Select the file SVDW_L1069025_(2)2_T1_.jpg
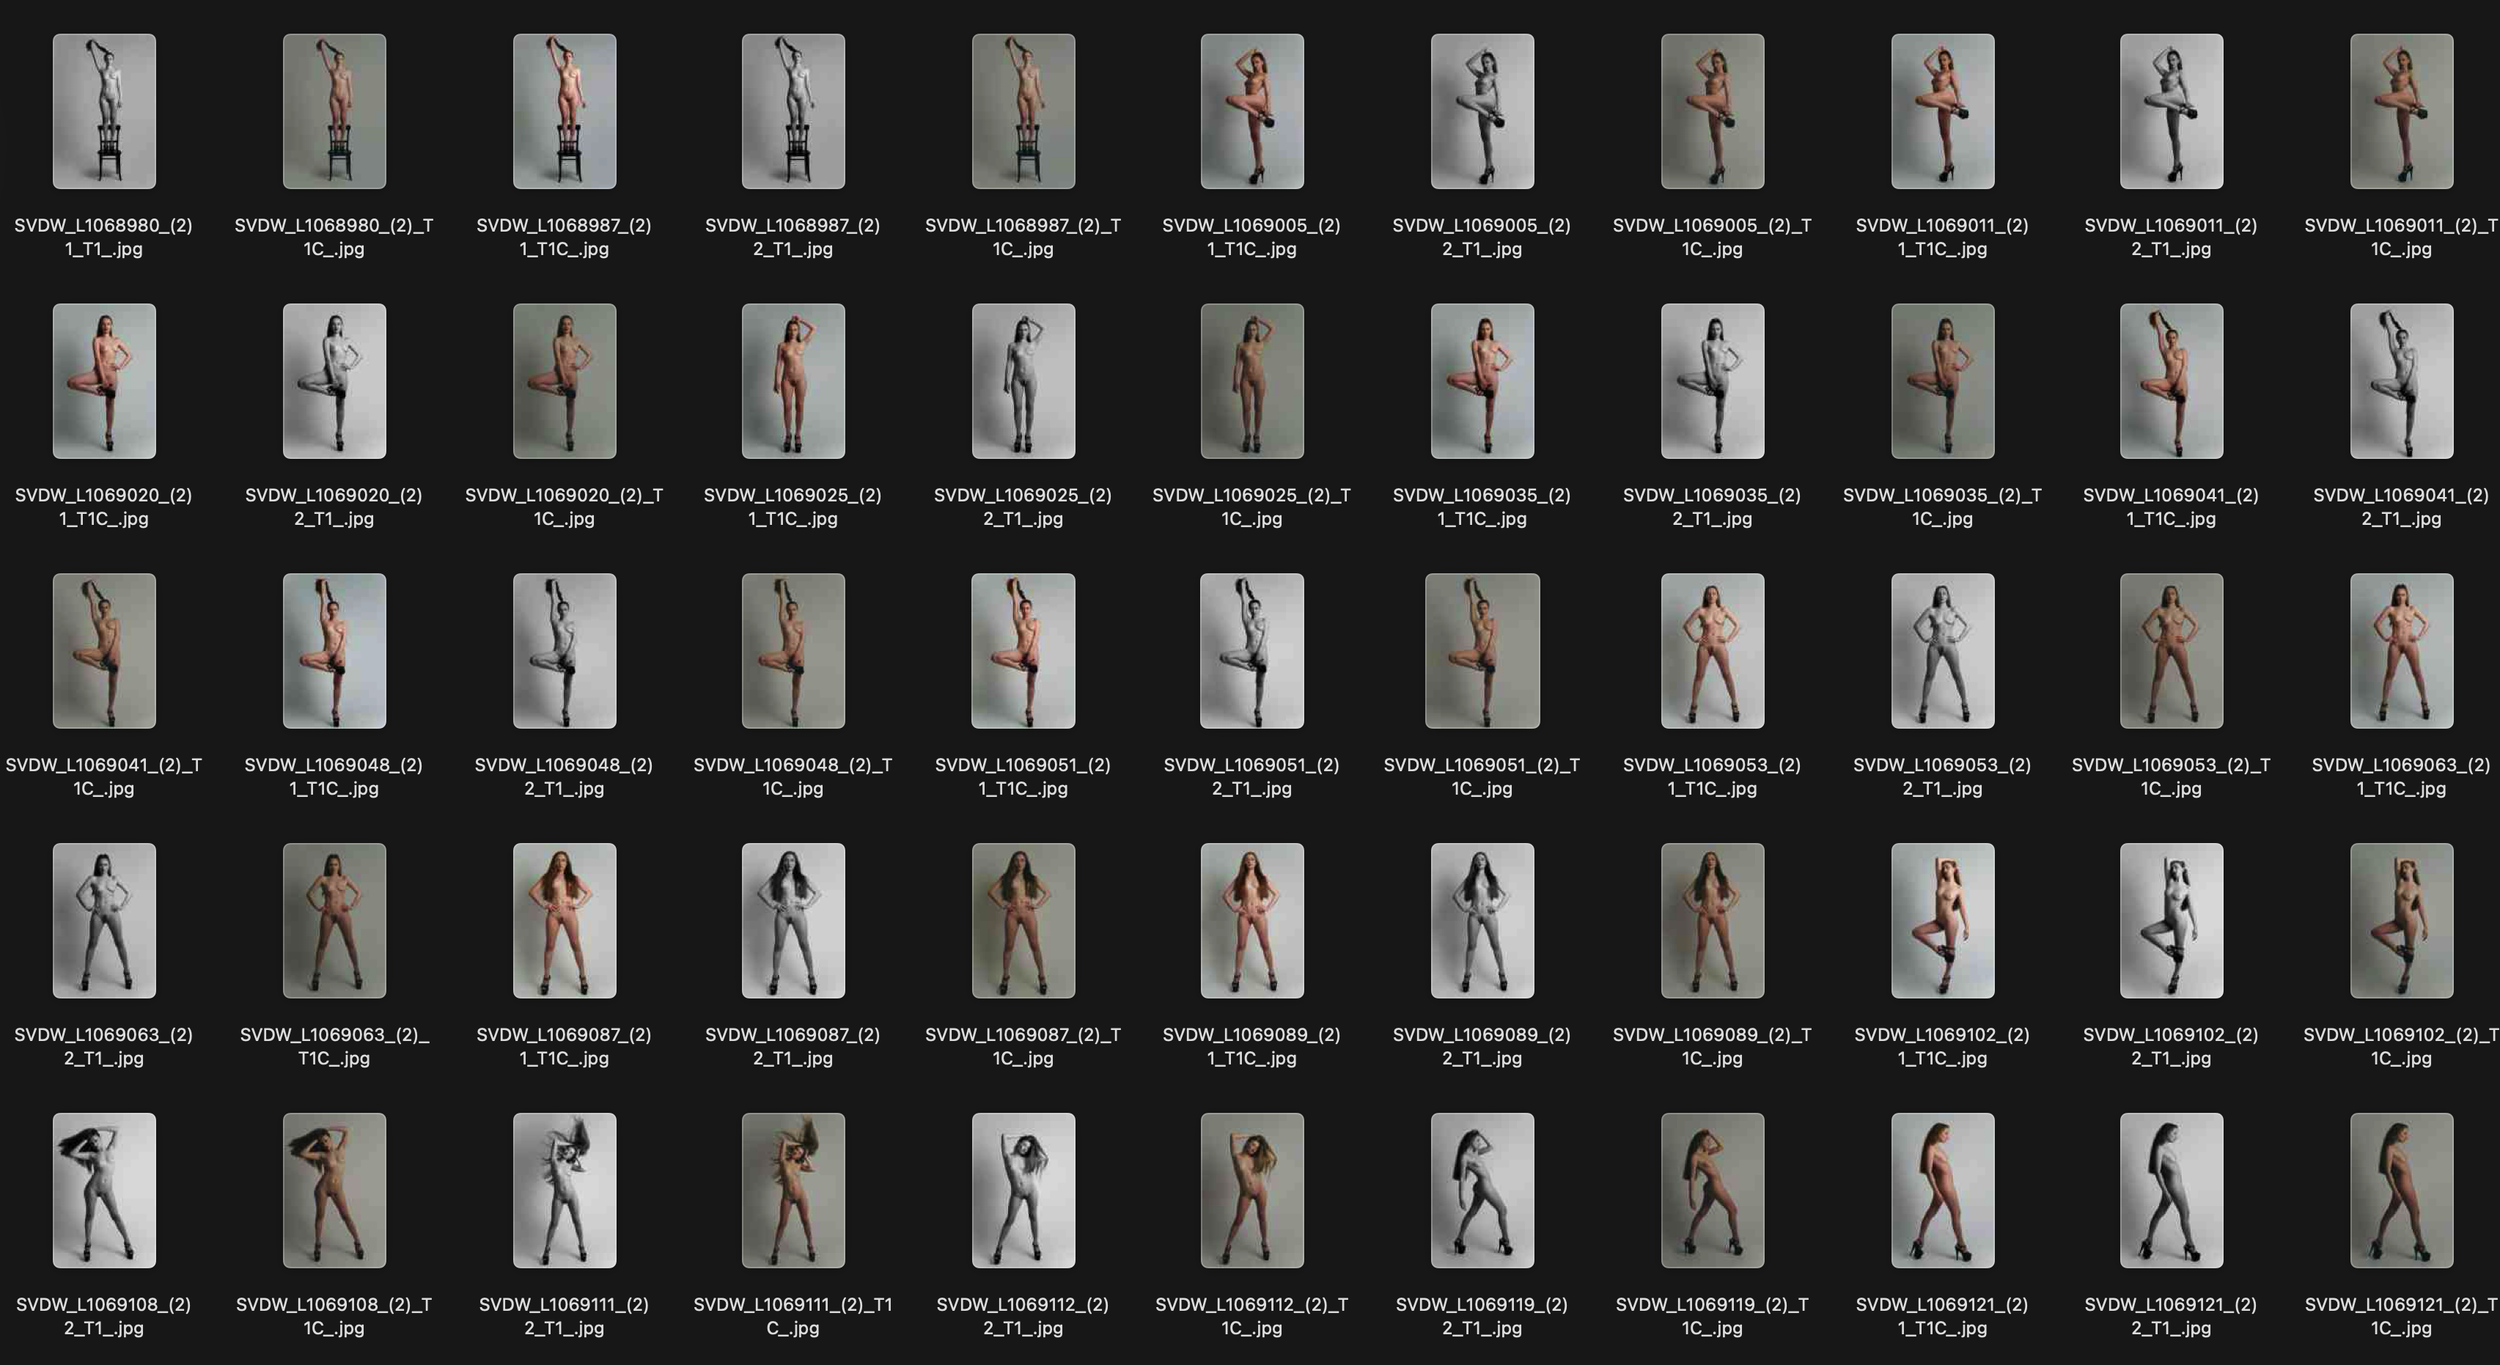 pos(1020,380)
